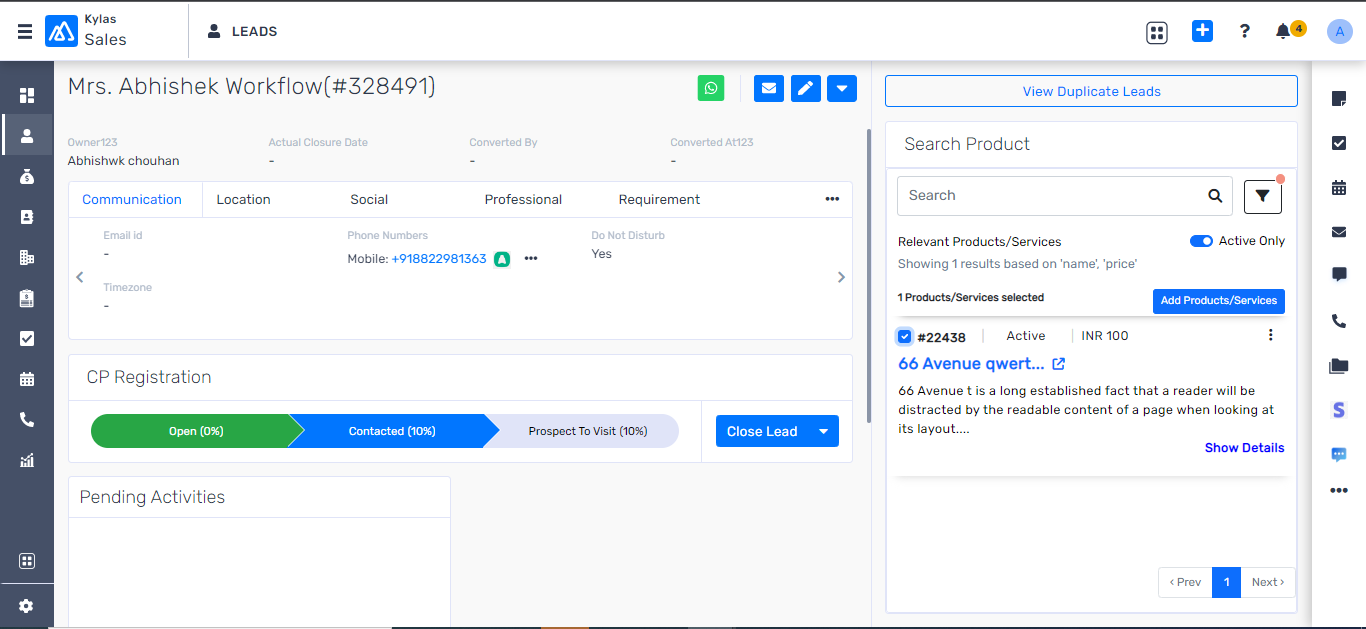The image size is (1366, 629).
Task: Open the Documents folder in right sidebar
Action: coord(1339,365)
